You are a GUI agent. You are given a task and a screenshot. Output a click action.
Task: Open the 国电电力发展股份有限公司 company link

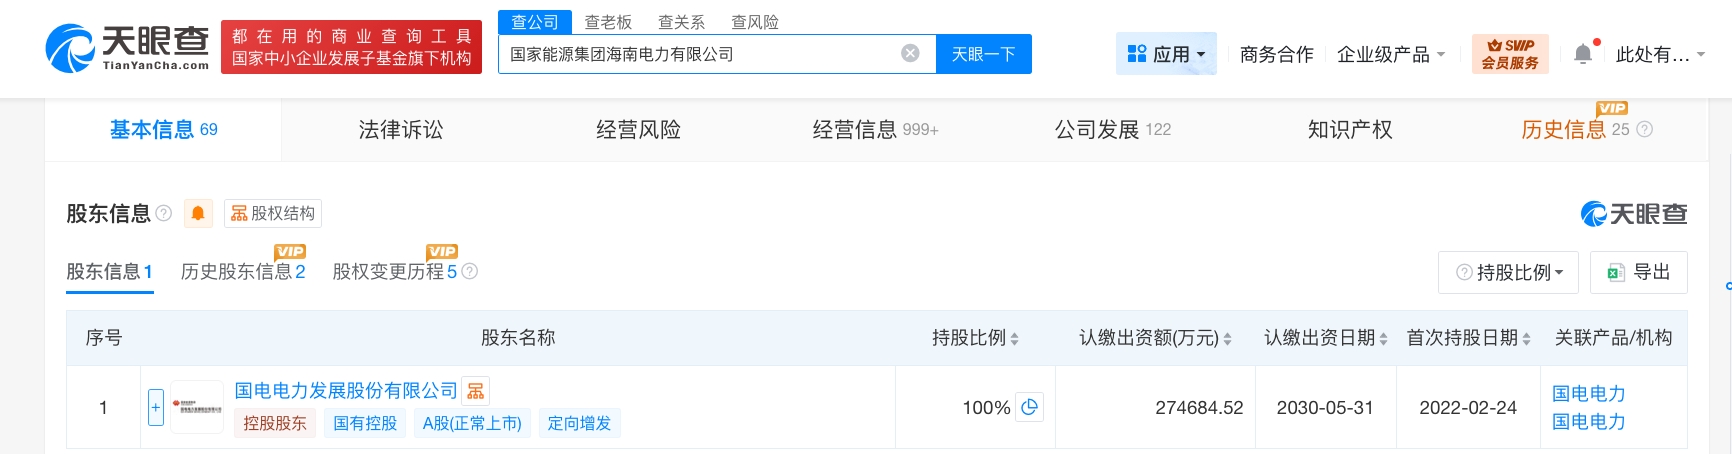pyautogui.click(x=346, y=391)
